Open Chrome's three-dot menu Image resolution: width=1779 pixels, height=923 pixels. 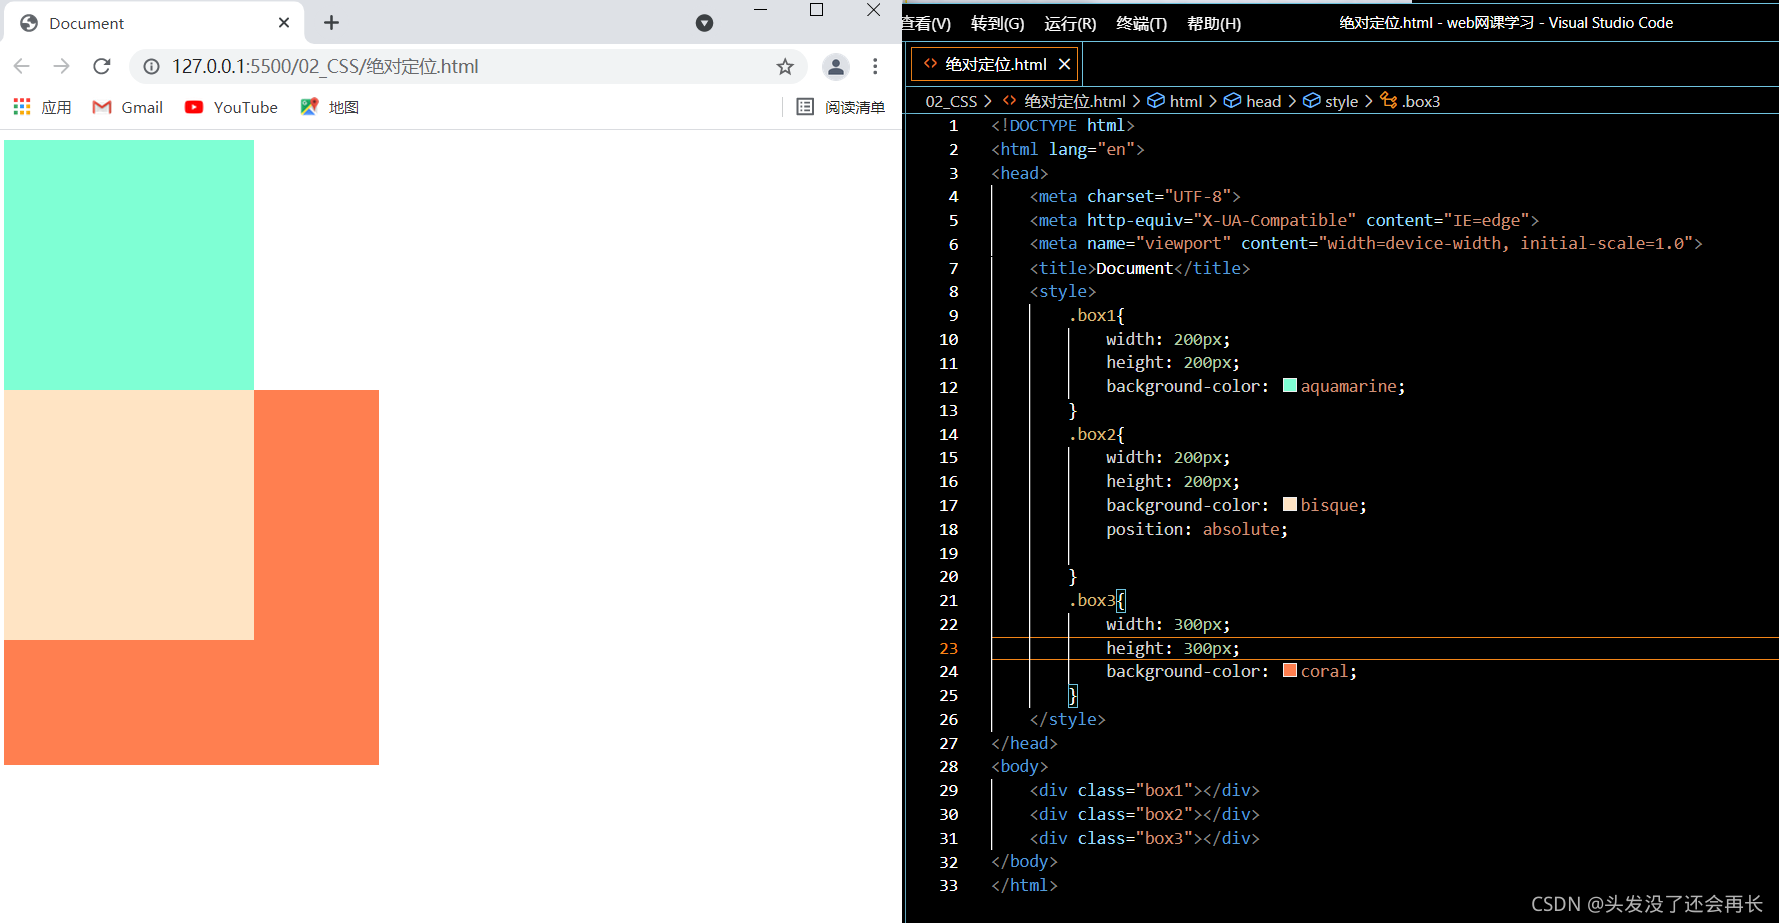(x=875, y=66)
